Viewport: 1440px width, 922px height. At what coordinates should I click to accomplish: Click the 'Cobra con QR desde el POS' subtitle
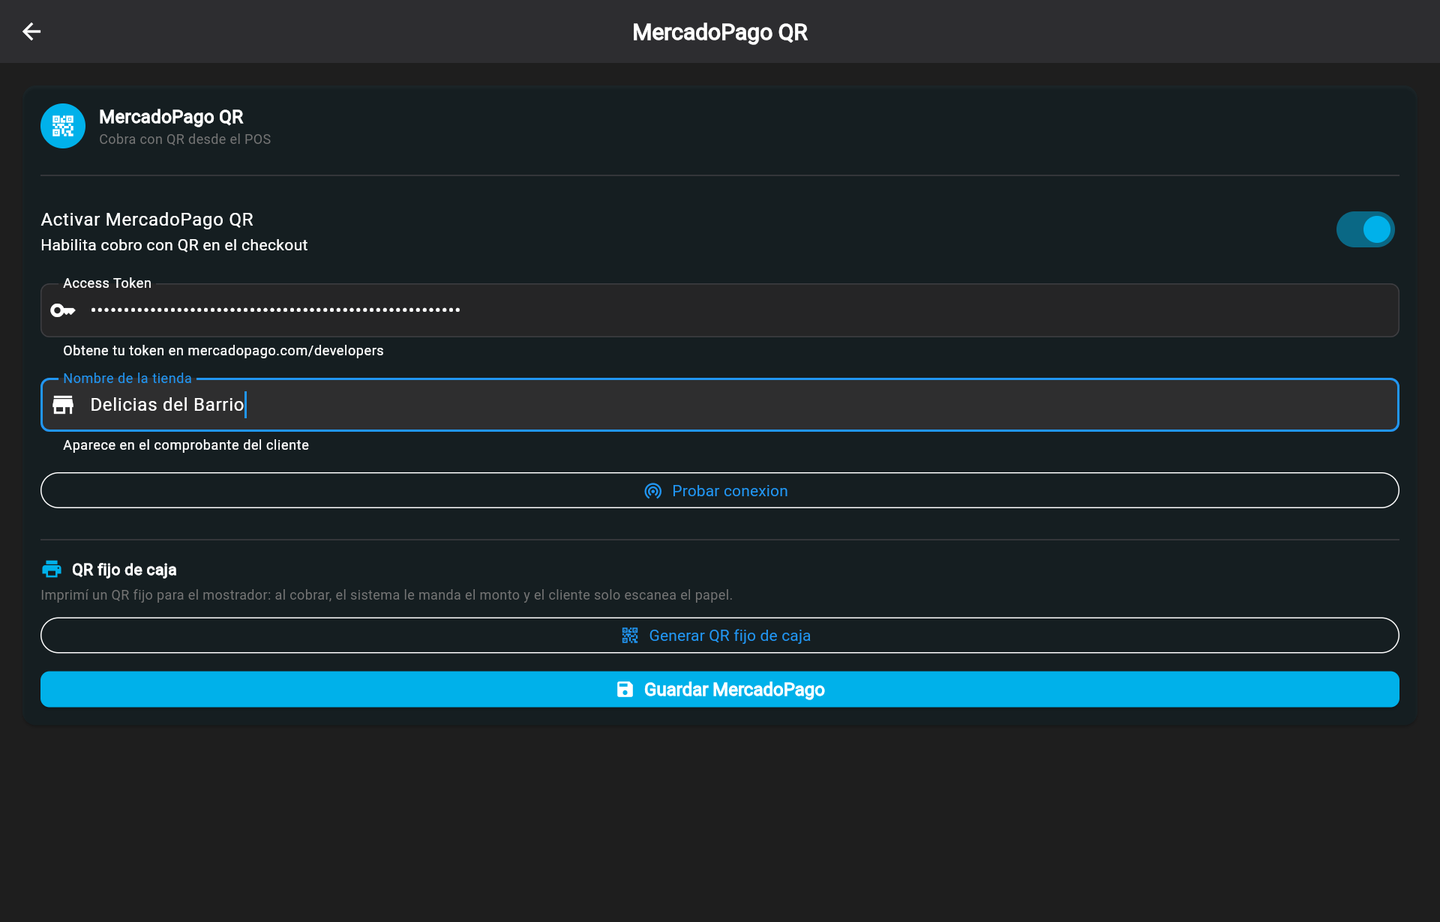pyautogui.click(x=185, y=139)
